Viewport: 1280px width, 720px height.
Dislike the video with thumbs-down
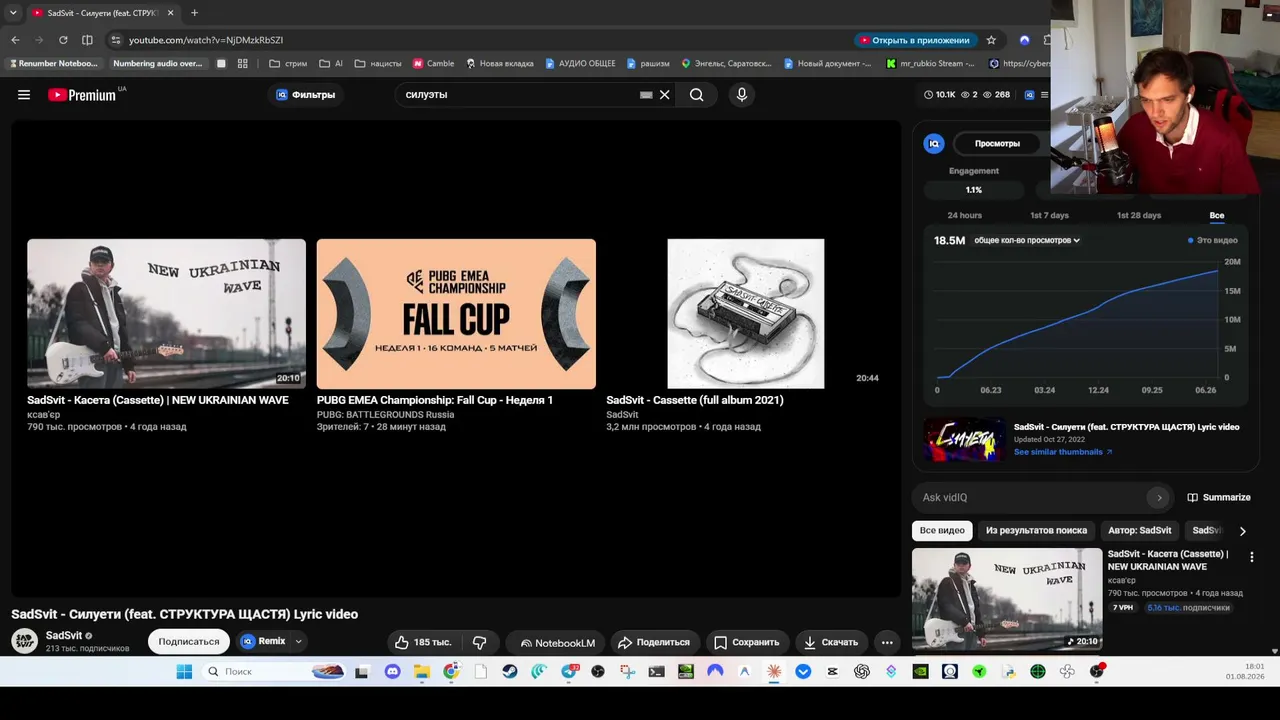point(480,642)
